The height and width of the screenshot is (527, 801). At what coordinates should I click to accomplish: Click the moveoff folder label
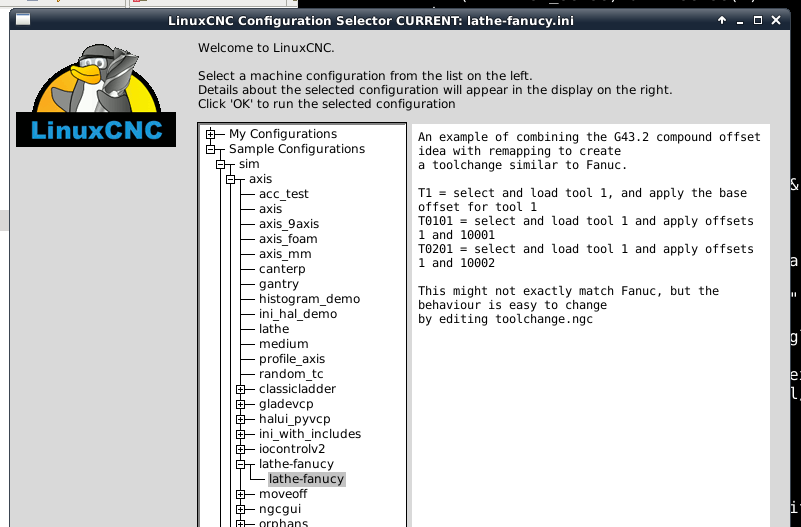point(283,494)
